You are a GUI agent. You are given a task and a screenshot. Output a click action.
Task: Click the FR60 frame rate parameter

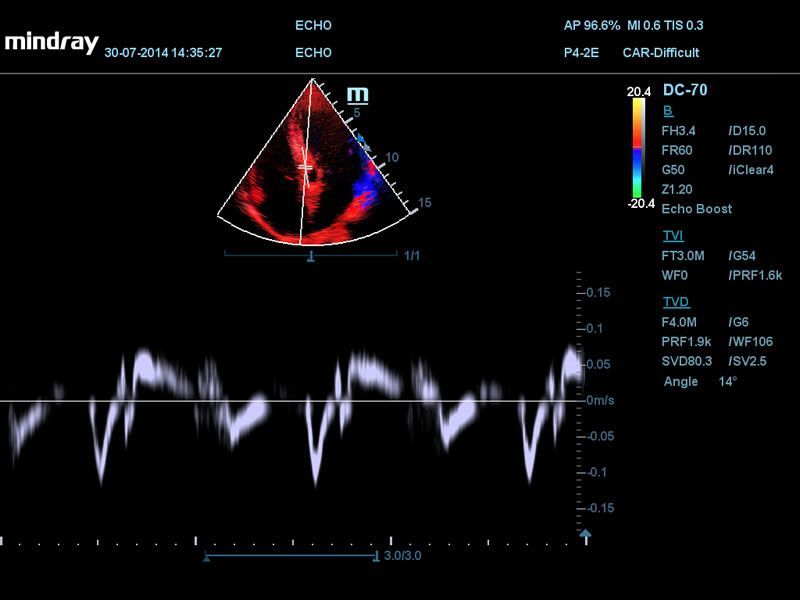click(x=677, y=151)
